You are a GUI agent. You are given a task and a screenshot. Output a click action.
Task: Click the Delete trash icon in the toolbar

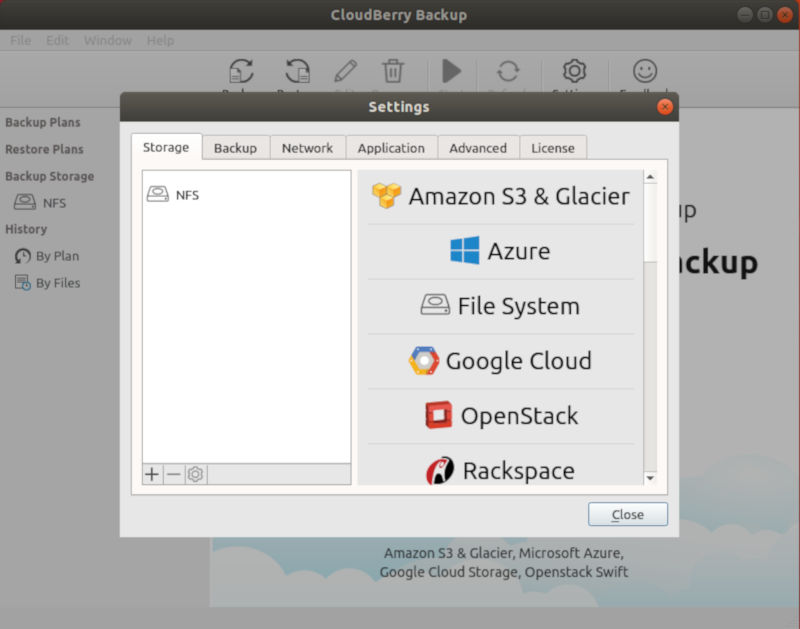tap(393, 70)
